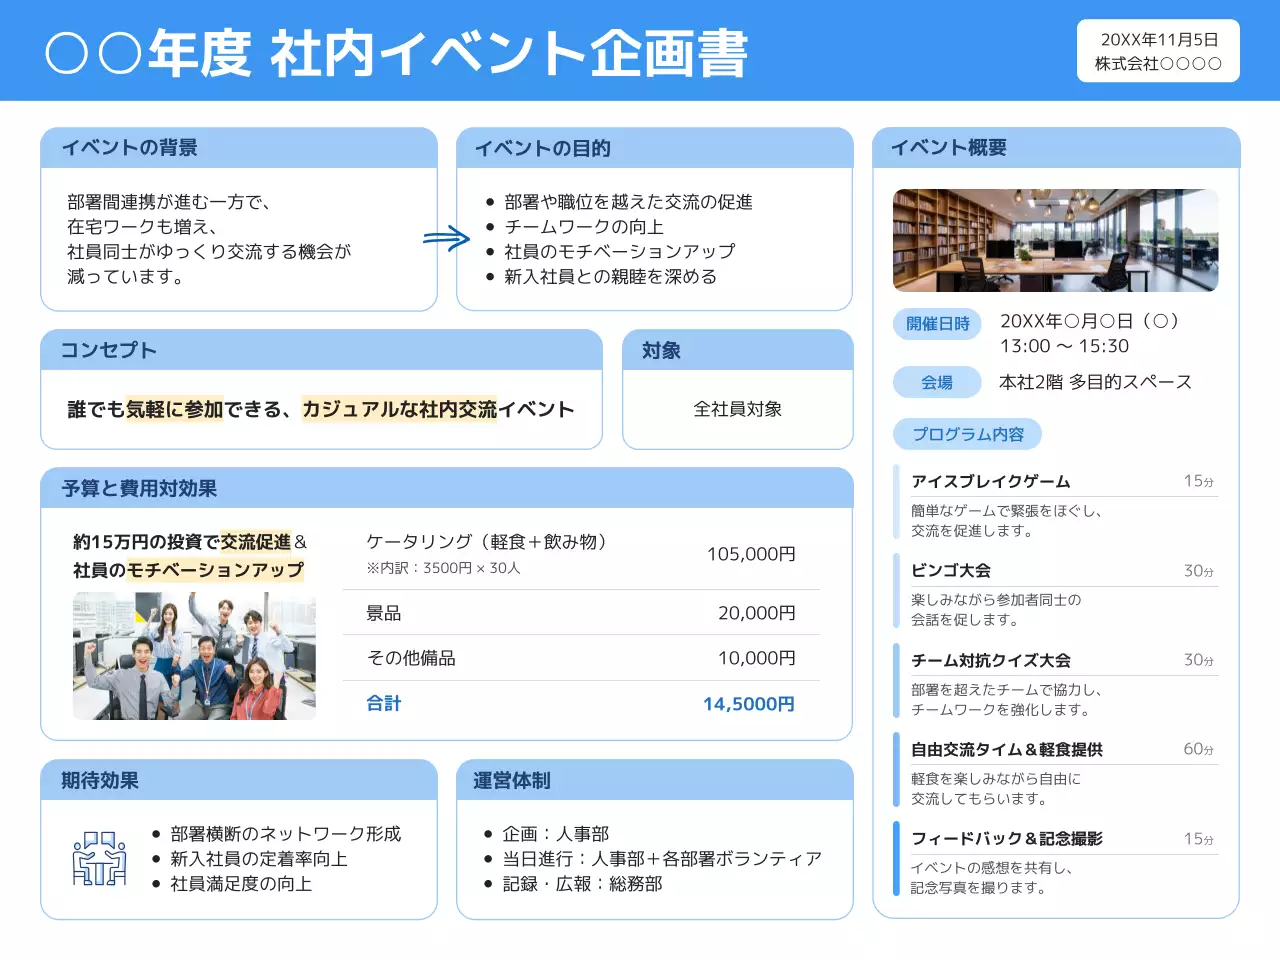1280x960 pixels.
Task: Click the 全社員対象 label in 対象 box
Action: (x=738, y=409)
